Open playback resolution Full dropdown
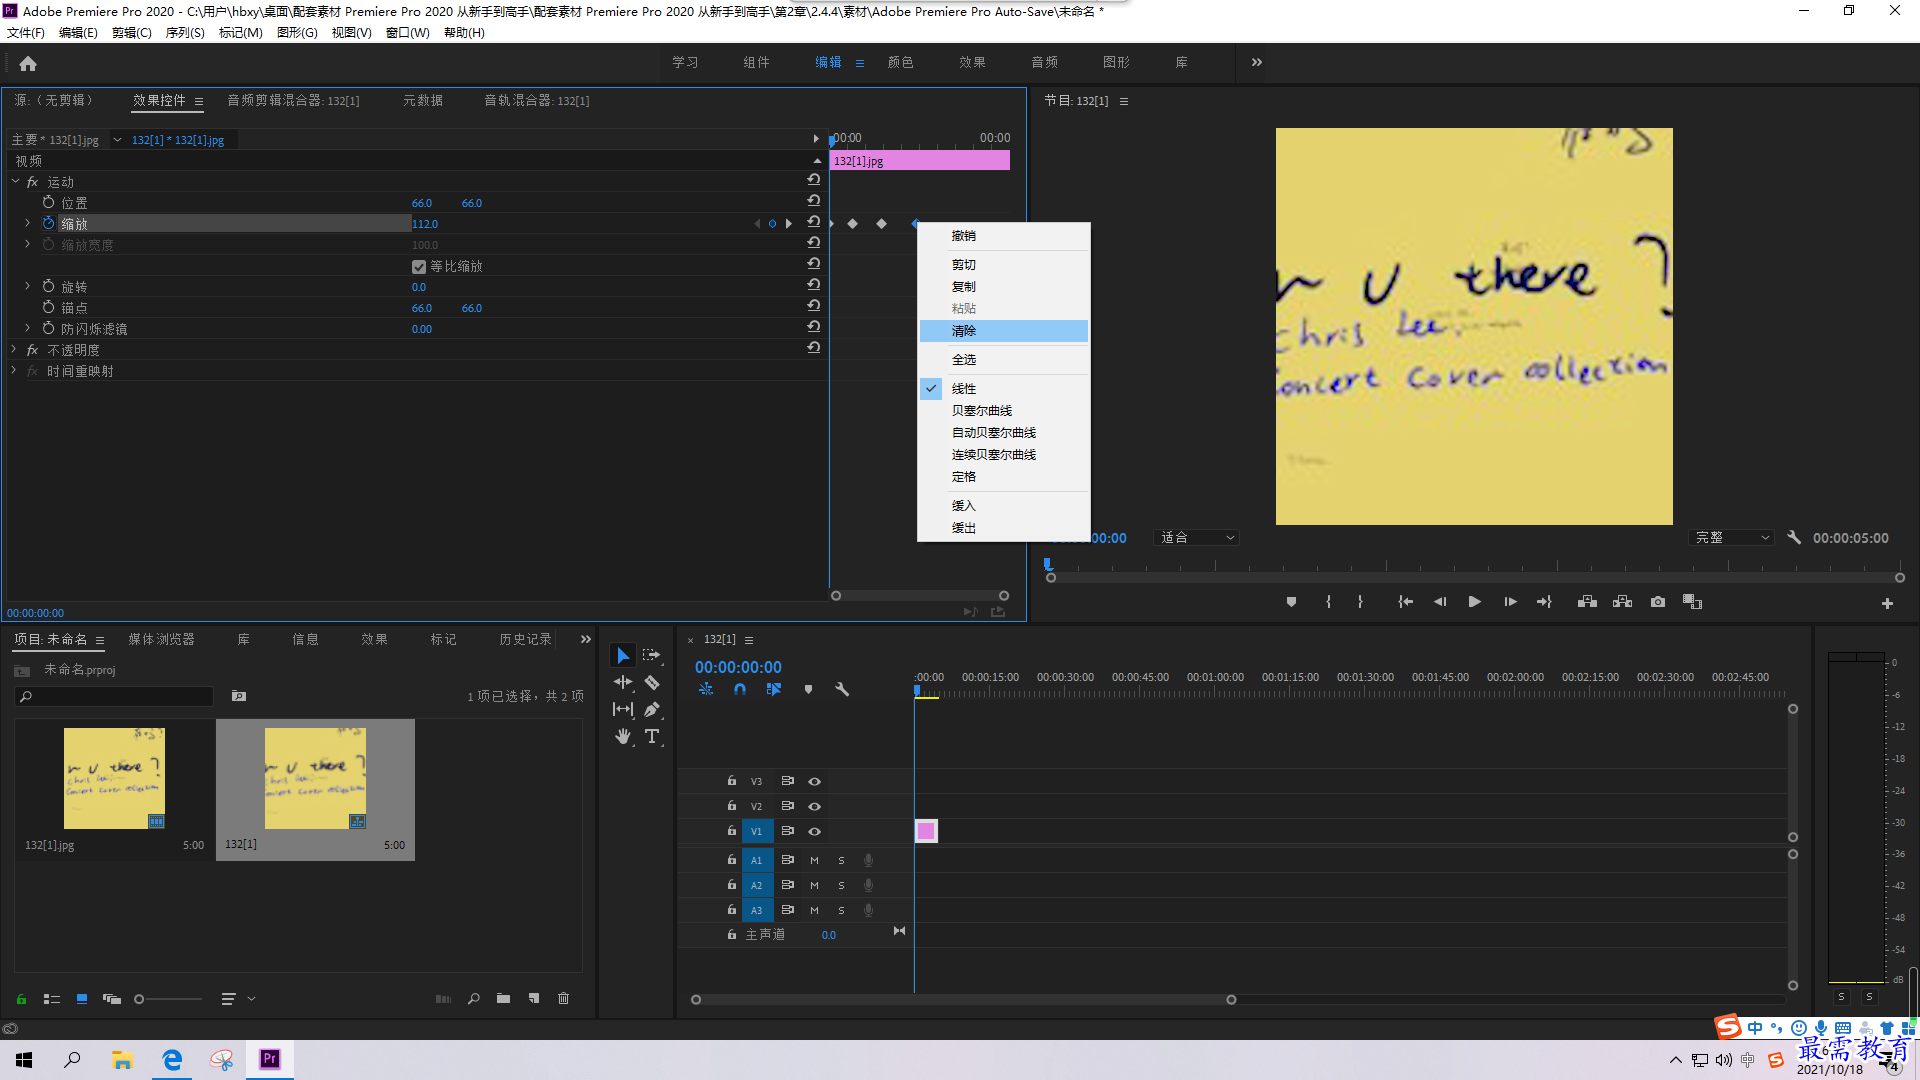 (x=1732, y=537)
